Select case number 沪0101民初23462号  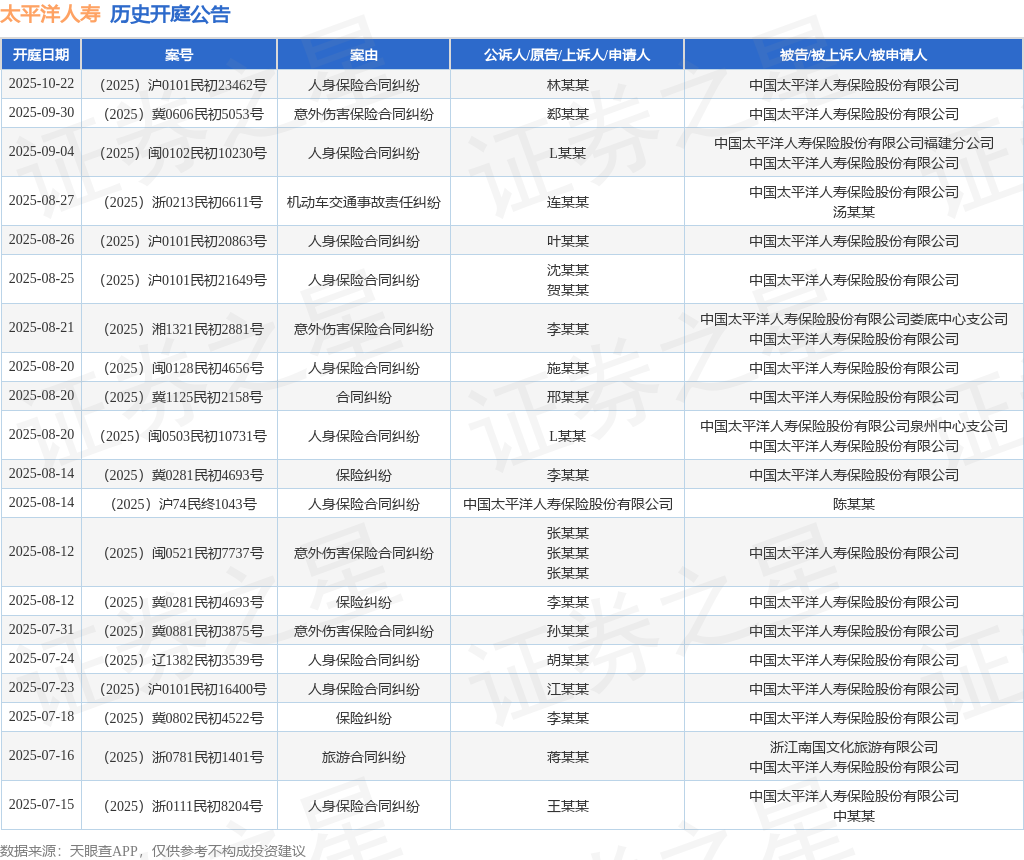click(183, 86)
